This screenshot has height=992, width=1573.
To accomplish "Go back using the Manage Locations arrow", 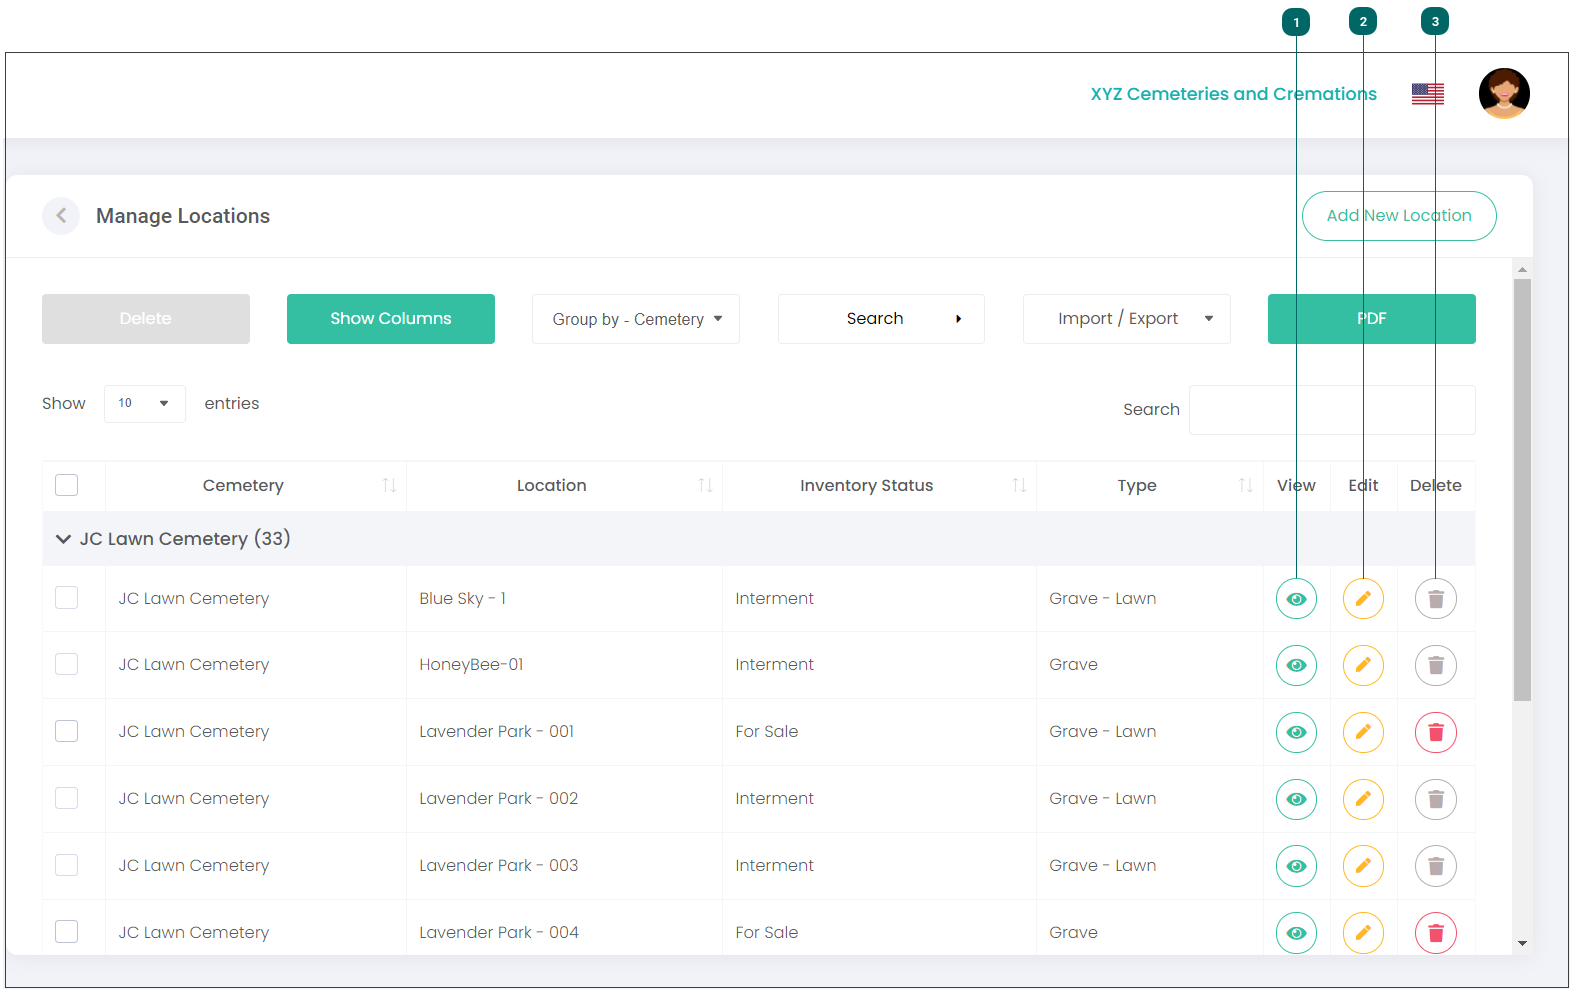I will [x=61, y=216].
